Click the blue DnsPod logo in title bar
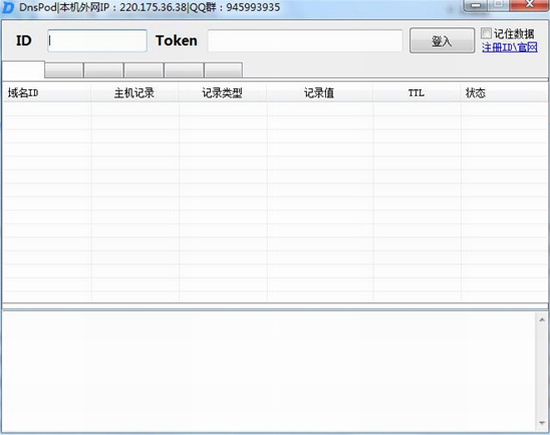550x435 pixels. (7, 8)
